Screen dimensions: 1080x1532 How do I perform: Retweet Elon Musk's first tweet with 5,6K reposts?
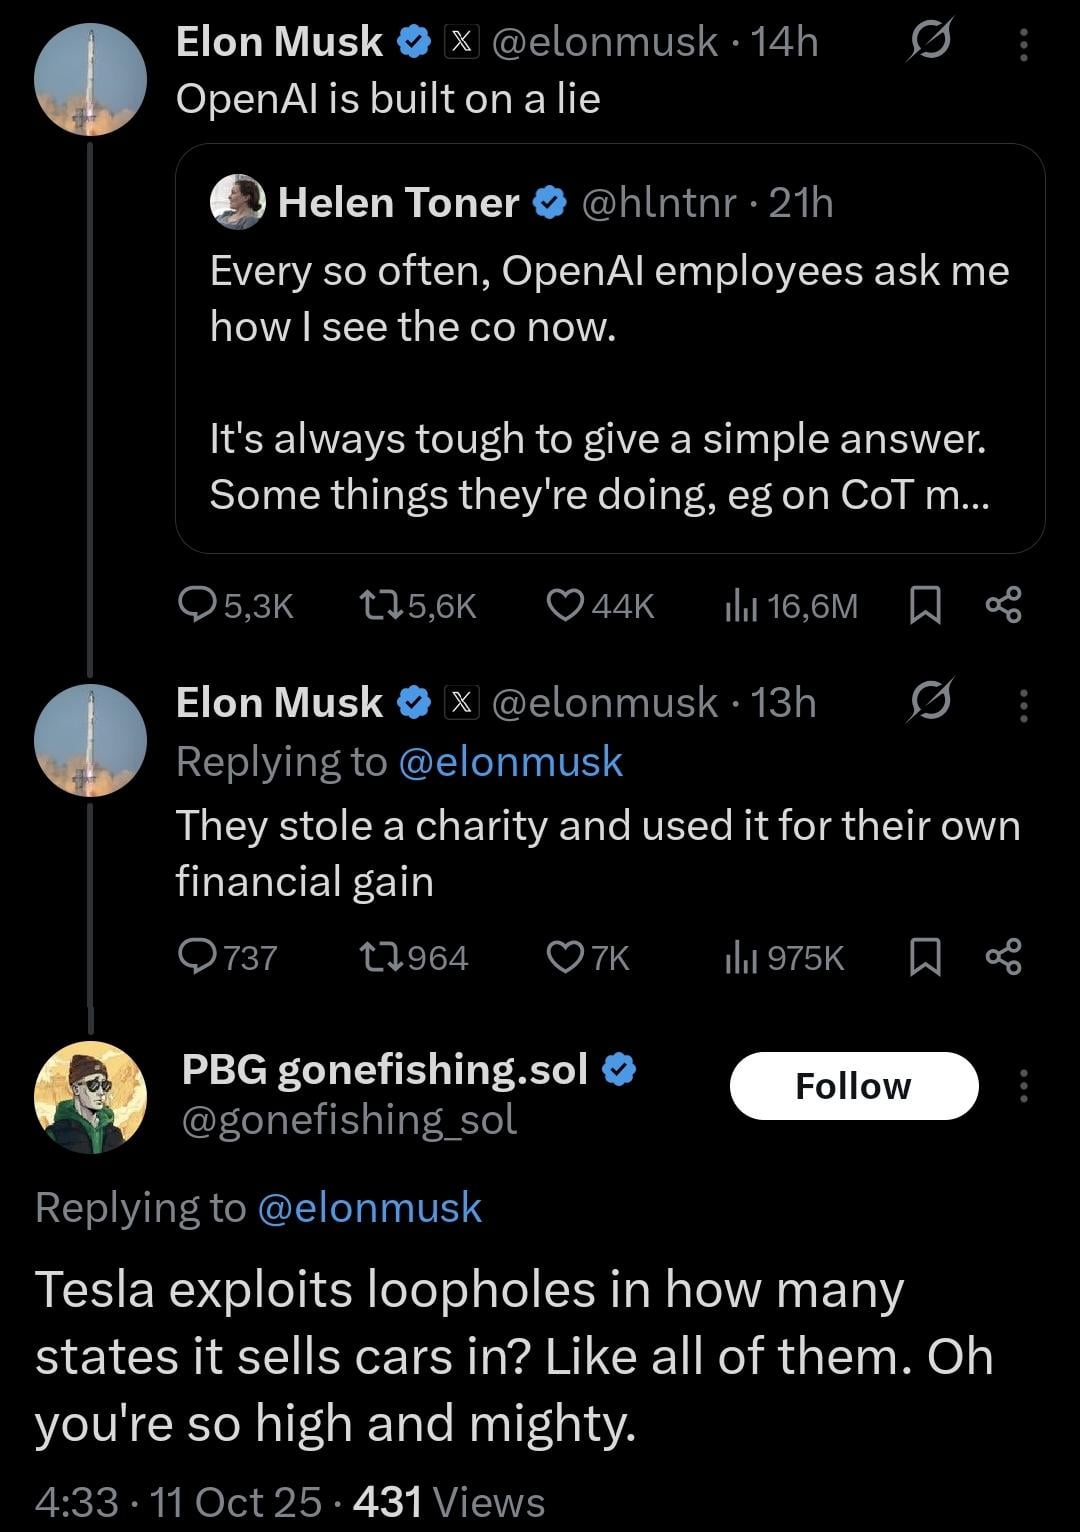pos(380,605)
